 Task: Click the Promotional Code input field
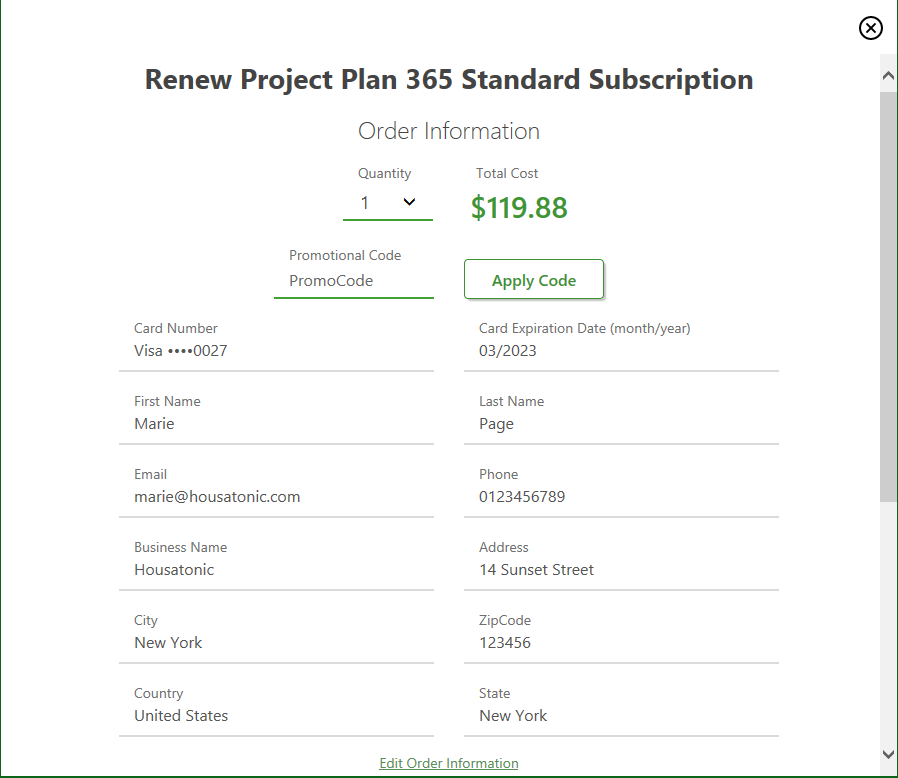[x=354, y=281]
